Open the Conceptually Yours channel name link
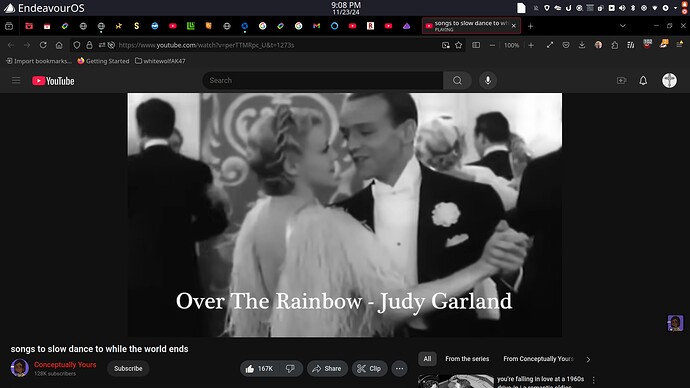The width and height of the screenshot is (690, 388). 65,365
